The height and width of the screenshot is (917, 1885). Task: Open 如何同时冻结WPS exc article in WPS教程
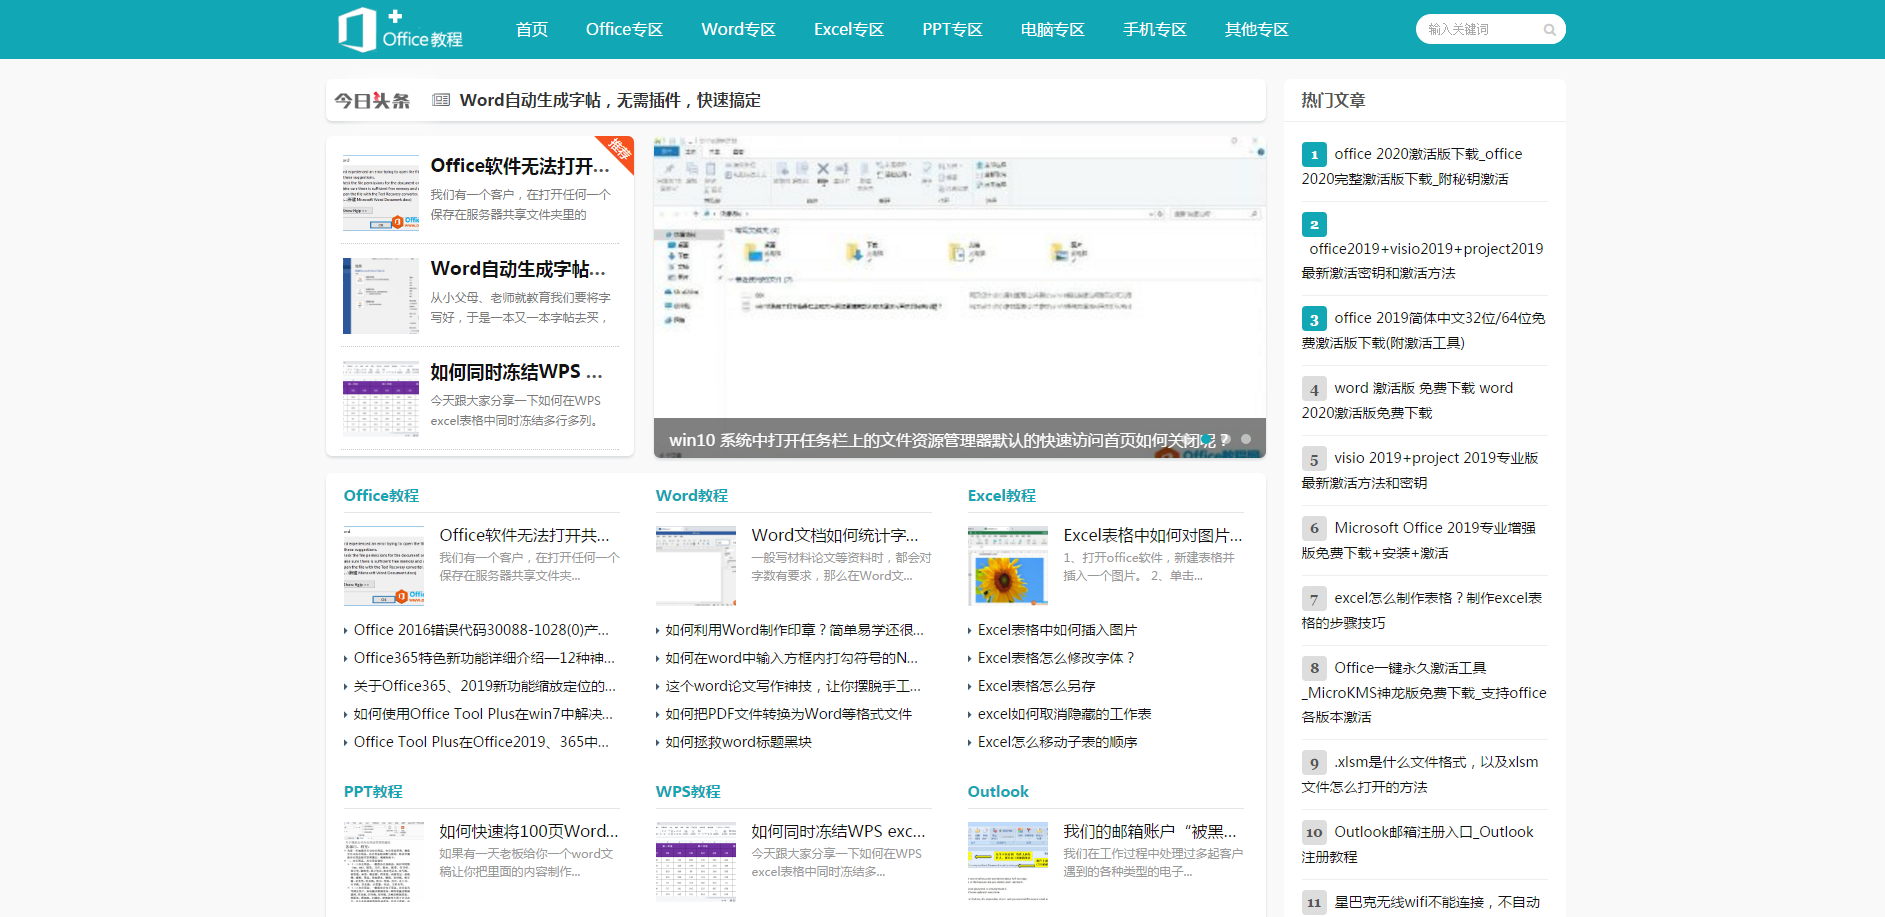click(839, 832)
